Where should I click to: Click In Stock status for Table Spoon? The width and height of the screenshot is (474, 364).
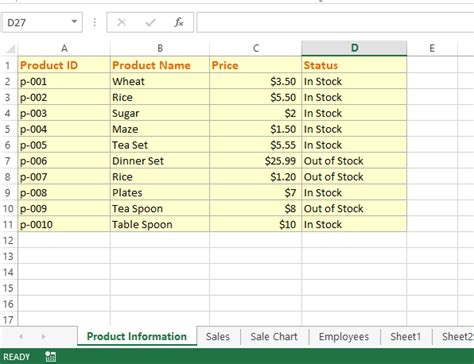354,224
